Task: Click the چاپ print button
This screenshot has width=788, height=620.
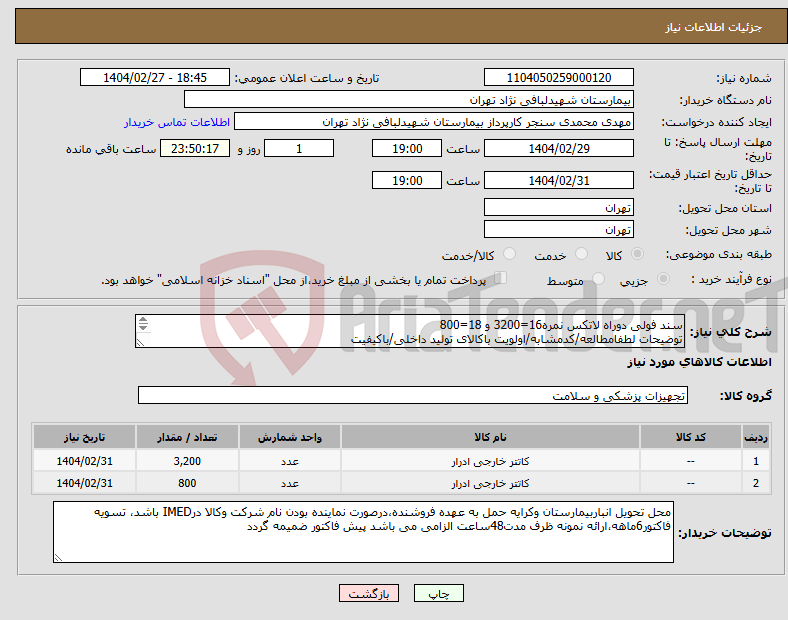Action: tap(439, 593)
